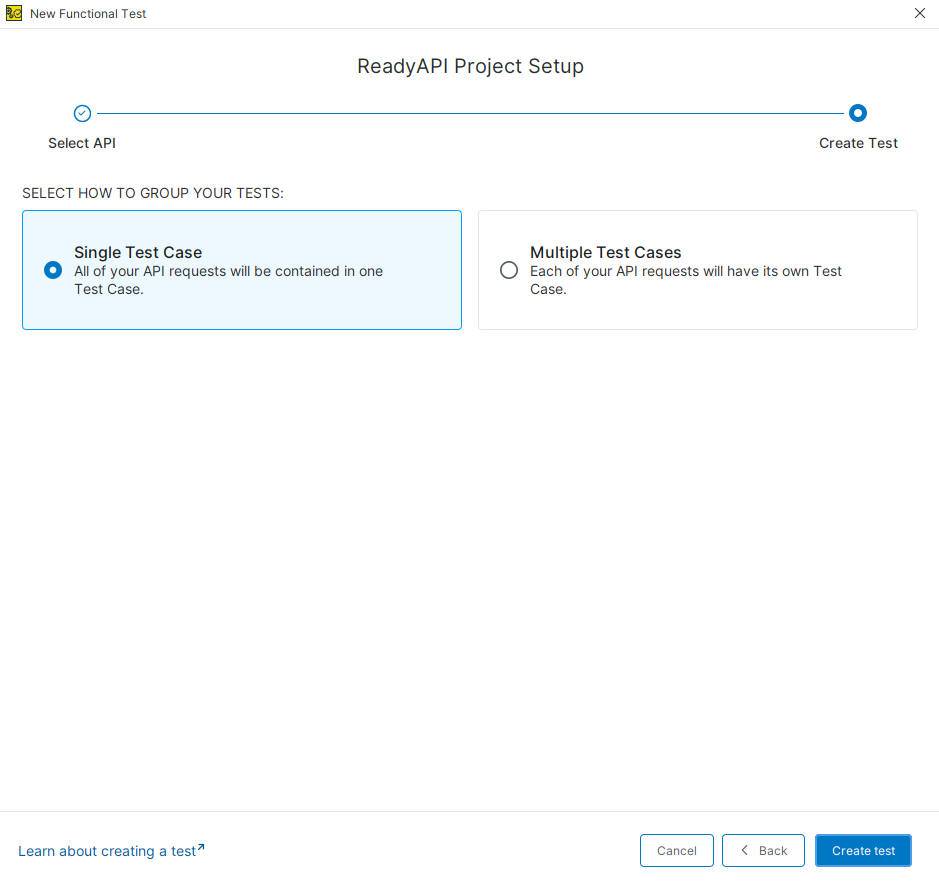Click the Create Test step label
Viewport: 939px width, 886px height.
[x=858, y=143]
